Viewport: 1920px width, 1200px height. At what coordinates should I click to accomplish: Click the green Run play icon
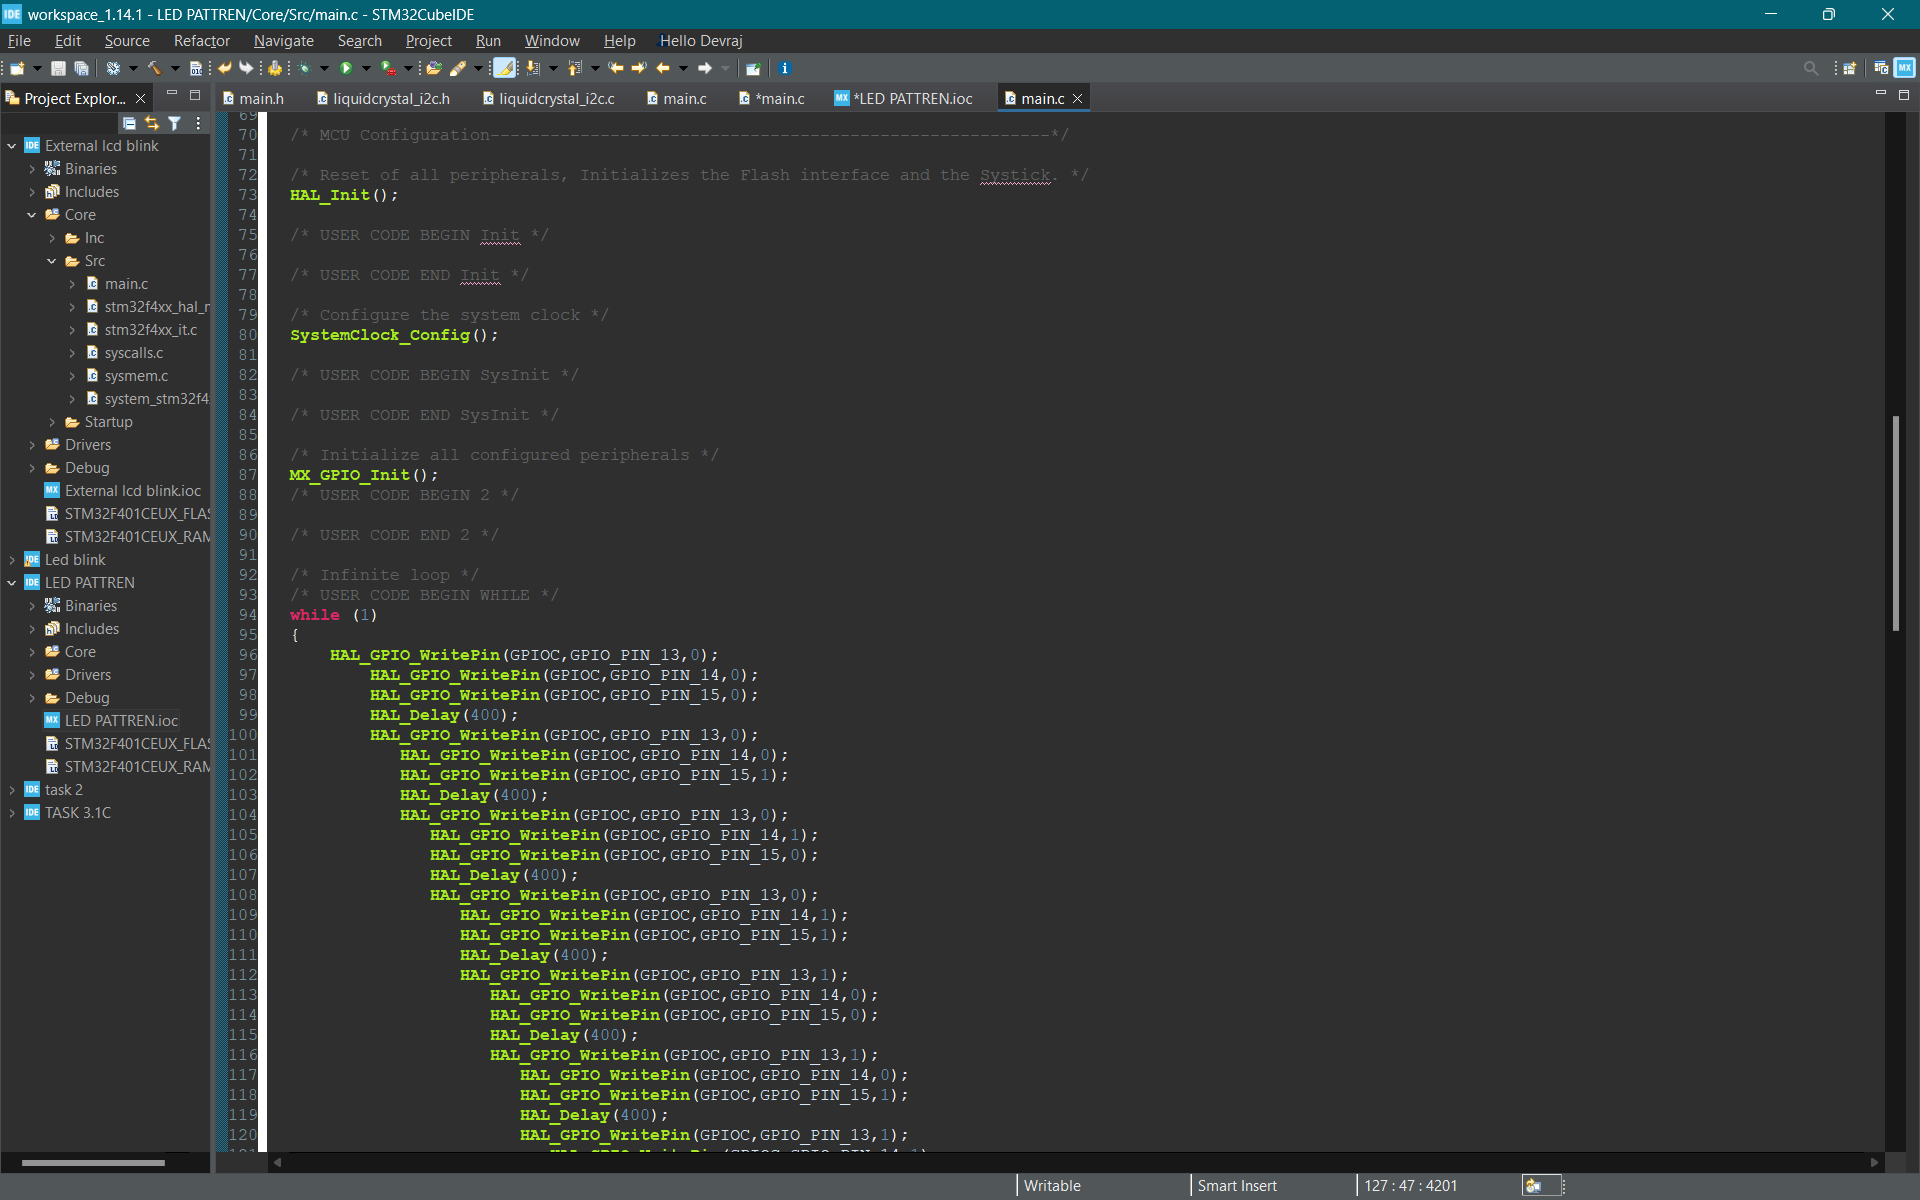(x=346, y=68)
